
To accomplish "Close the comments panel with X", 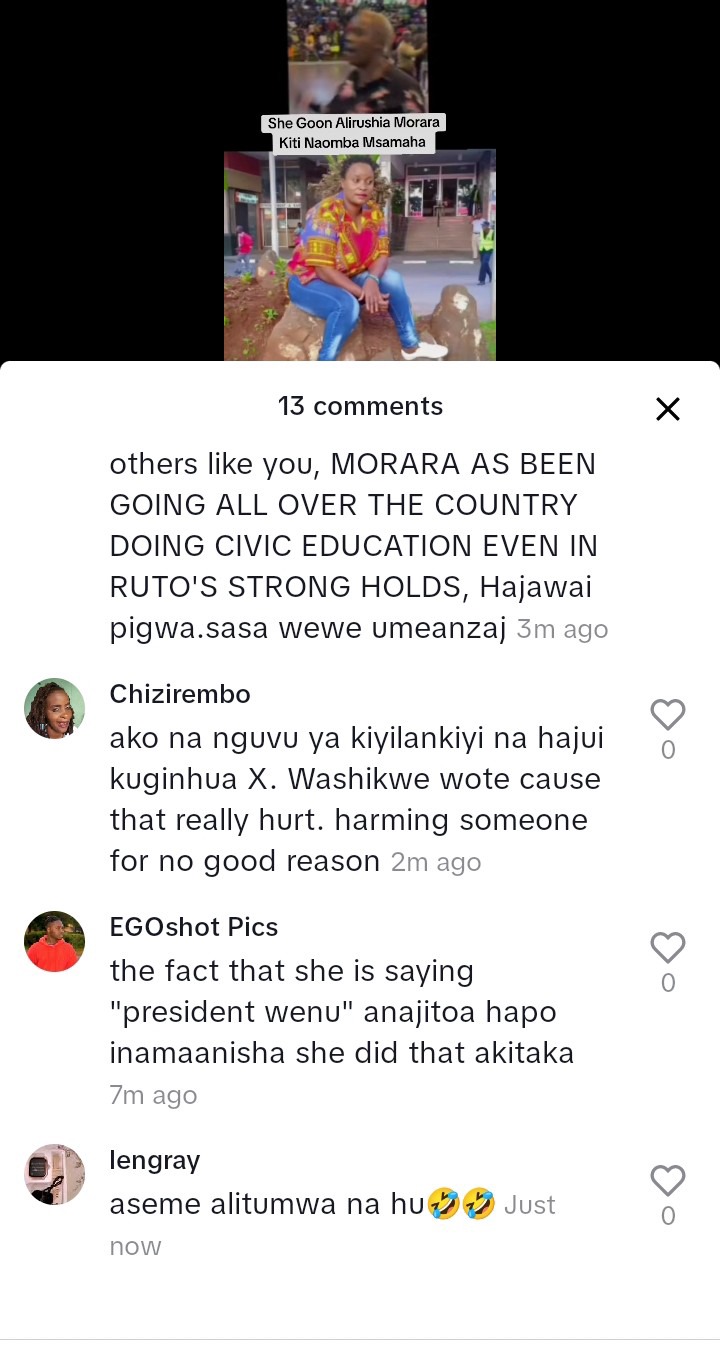I will (667, 408).
